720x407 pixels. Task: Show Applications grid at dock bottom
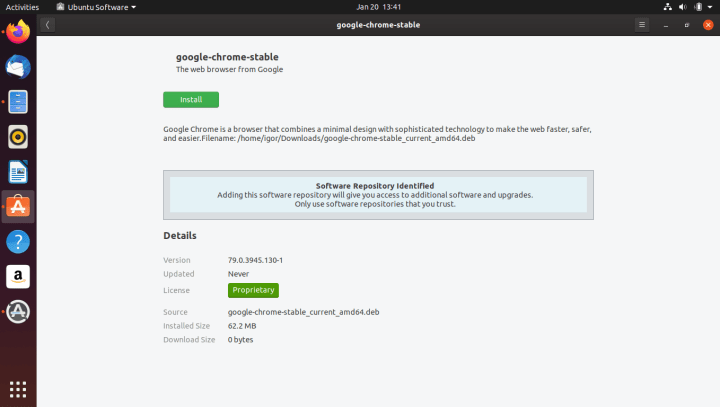click(x=18, y=390)
